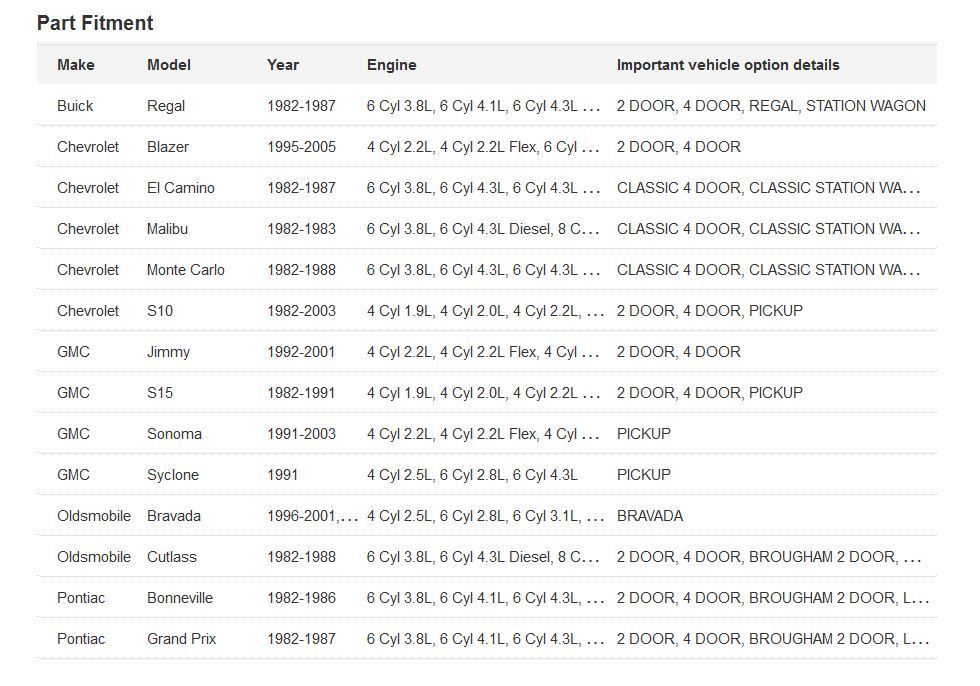
Task: Select the Regal model cell
Action: (166, 106)
